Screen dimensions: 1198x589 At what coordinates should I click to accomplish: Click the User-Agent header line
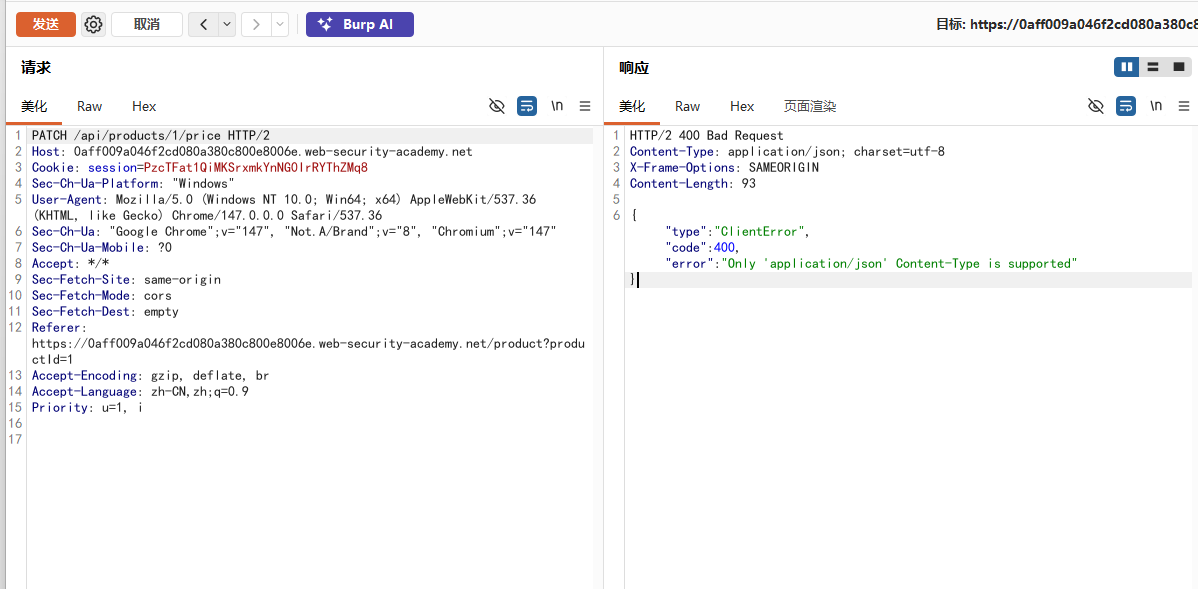pos(283,207)
